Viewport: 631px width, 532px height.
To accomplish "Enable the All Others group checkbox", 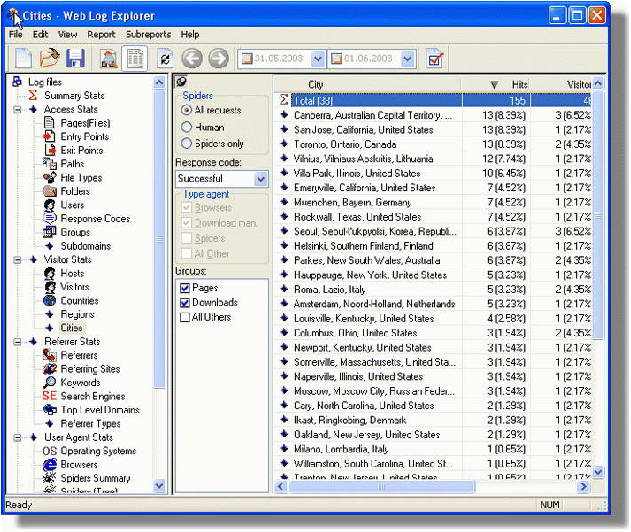I will (185, 318).
